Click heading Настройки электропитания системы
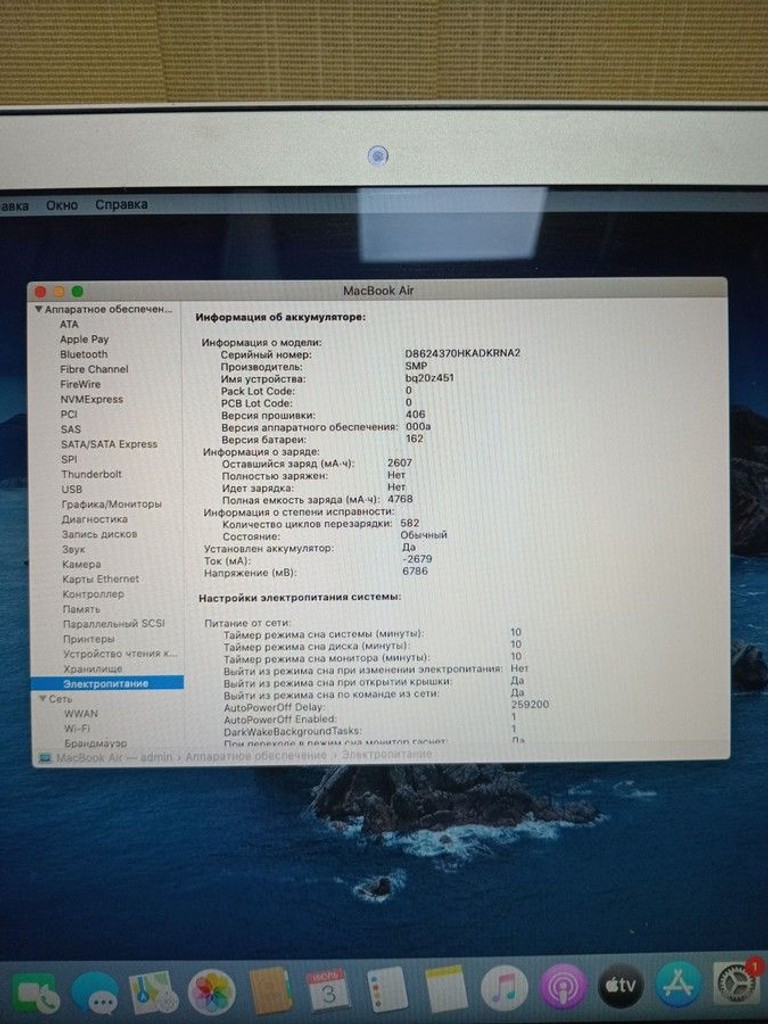Viewport: 768px width, 1024px height. tap(300, 597)
